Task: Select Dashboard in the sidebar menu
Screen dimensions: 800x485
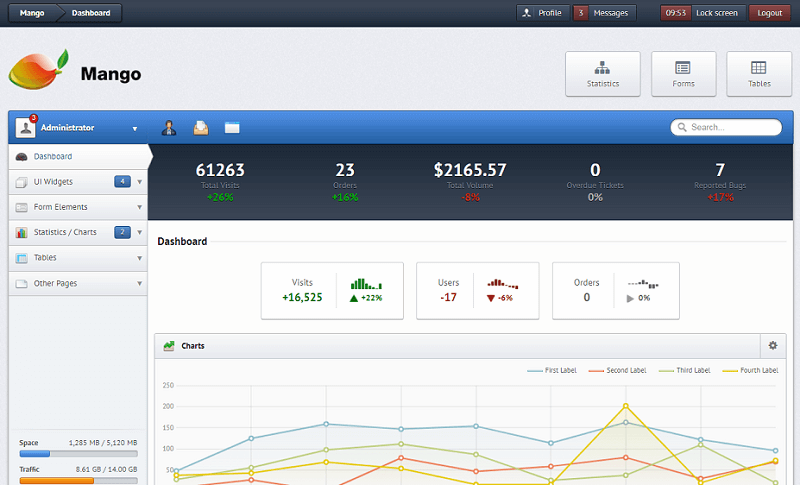Action: pos(78,157)
